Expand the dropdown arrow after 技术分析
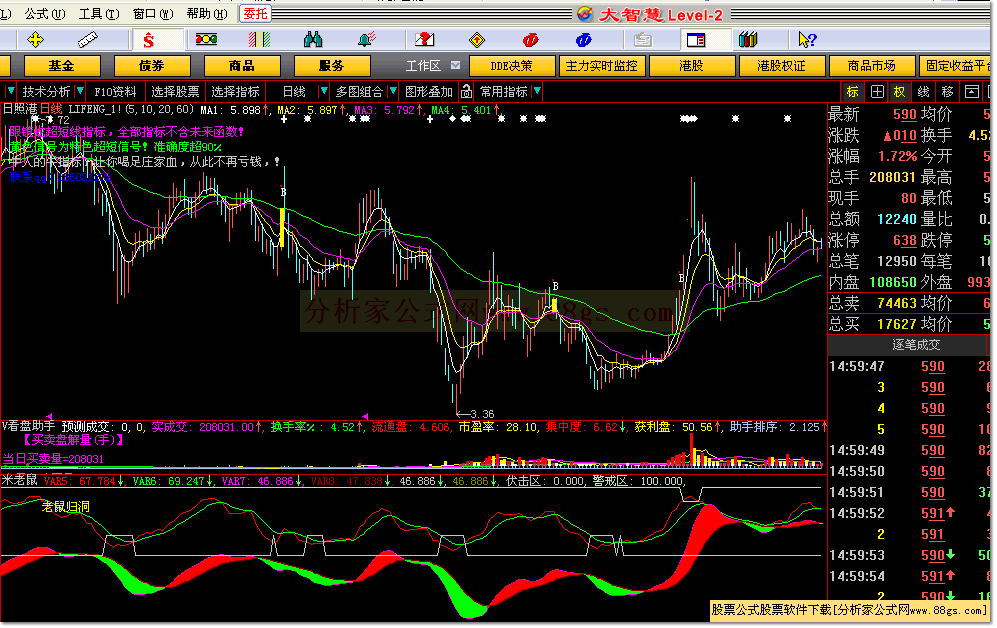Screen dimensions: 997x628 point(79,92)
